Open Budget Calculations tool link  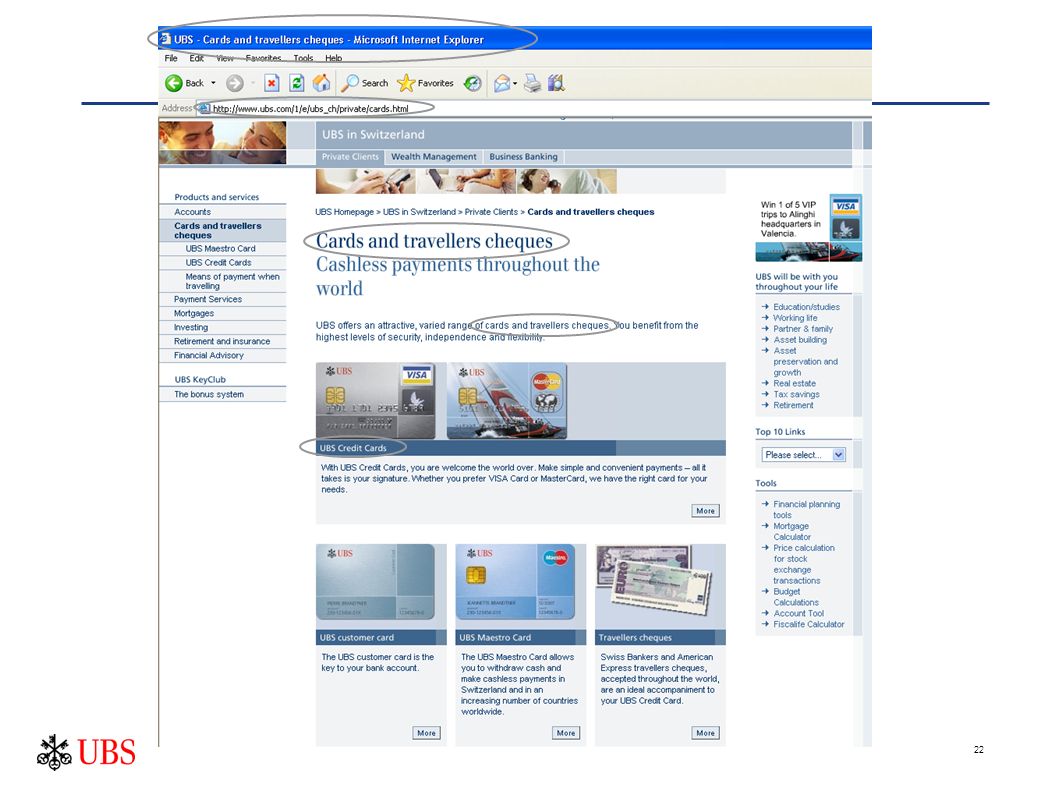pyautogui.click(x=796, y=597)
